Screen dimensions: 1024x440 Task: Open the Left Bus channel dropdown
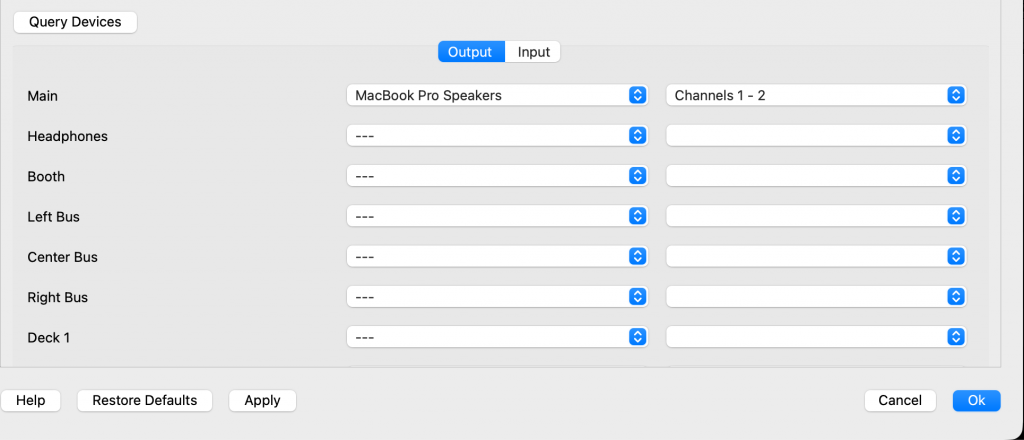click(x=816, y=216)
